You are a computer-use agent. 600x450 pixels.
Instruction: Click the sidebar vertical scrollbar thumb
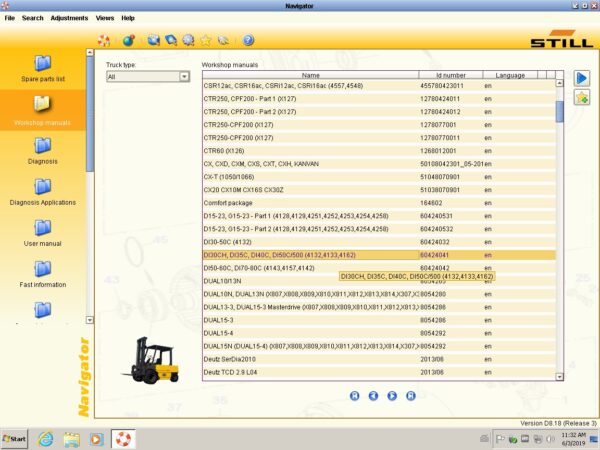tap(90, 114)
